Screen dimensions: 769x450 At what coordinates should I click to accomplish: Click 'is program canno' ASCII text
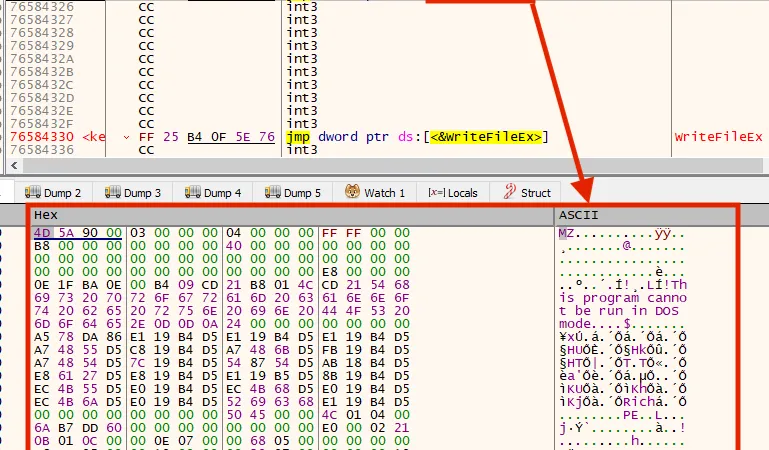pos(623,298)
